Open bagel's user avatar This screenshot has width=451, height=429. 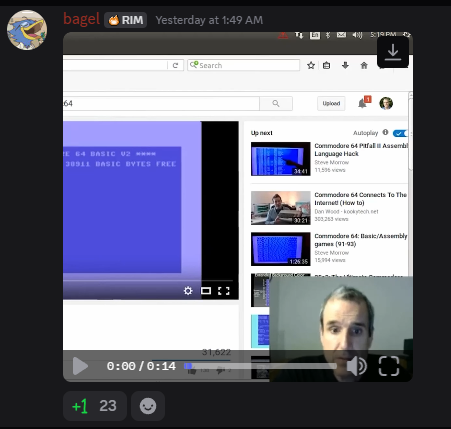point(27,30)
